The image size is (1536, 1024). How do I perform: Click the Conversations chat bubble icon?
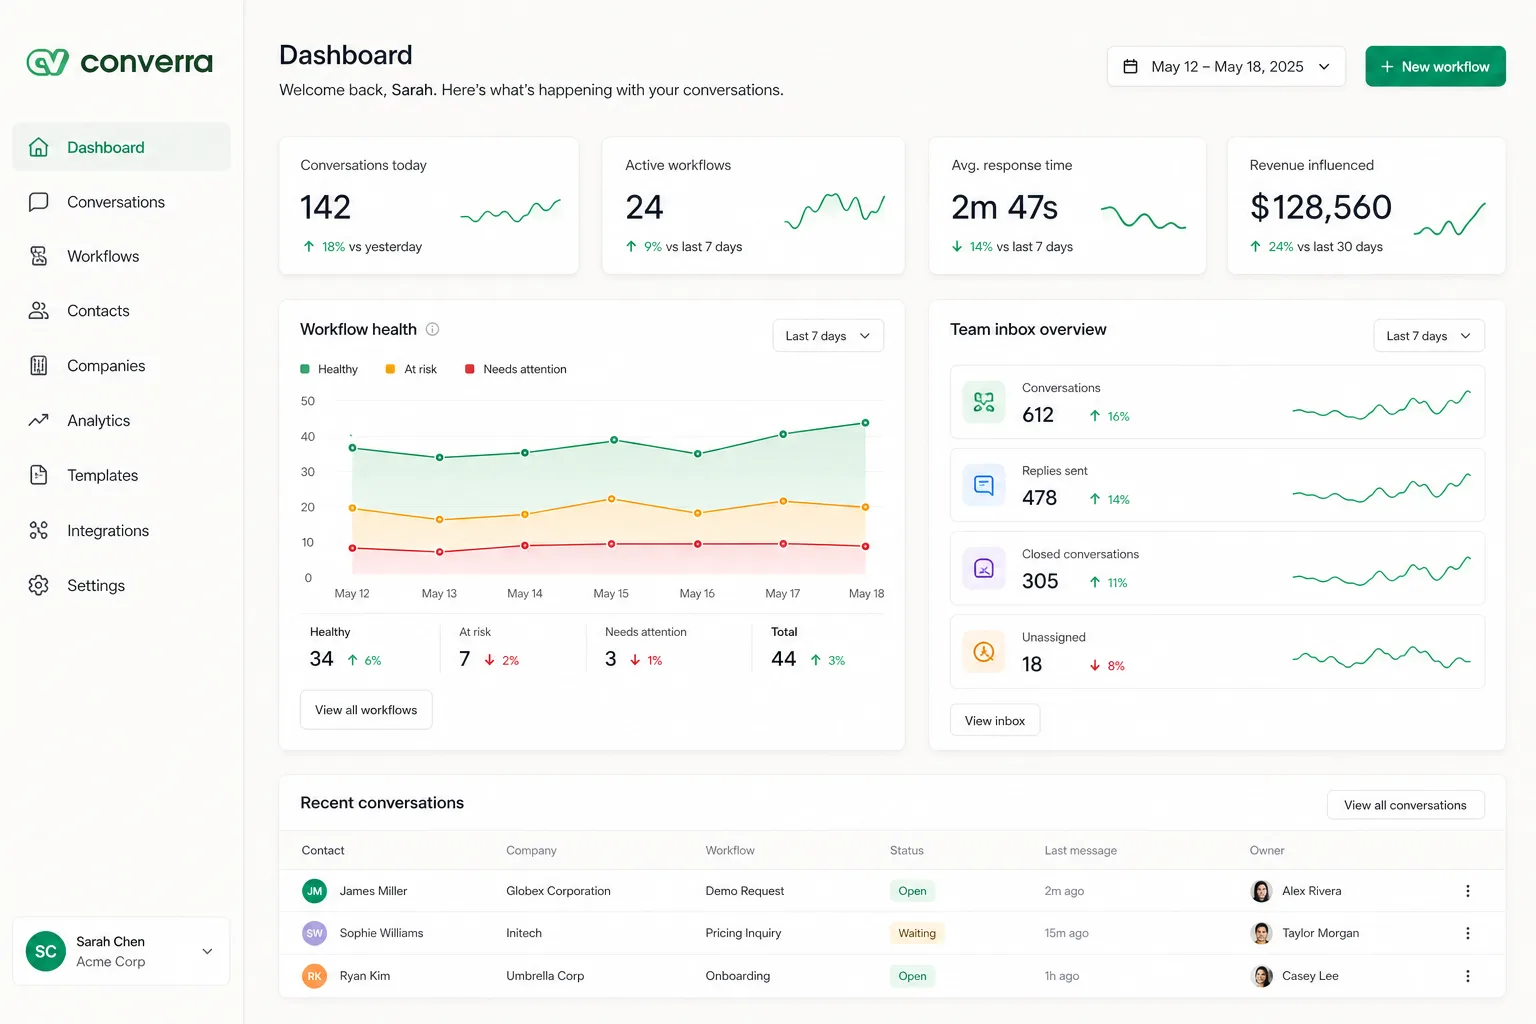tap(39, 202)
